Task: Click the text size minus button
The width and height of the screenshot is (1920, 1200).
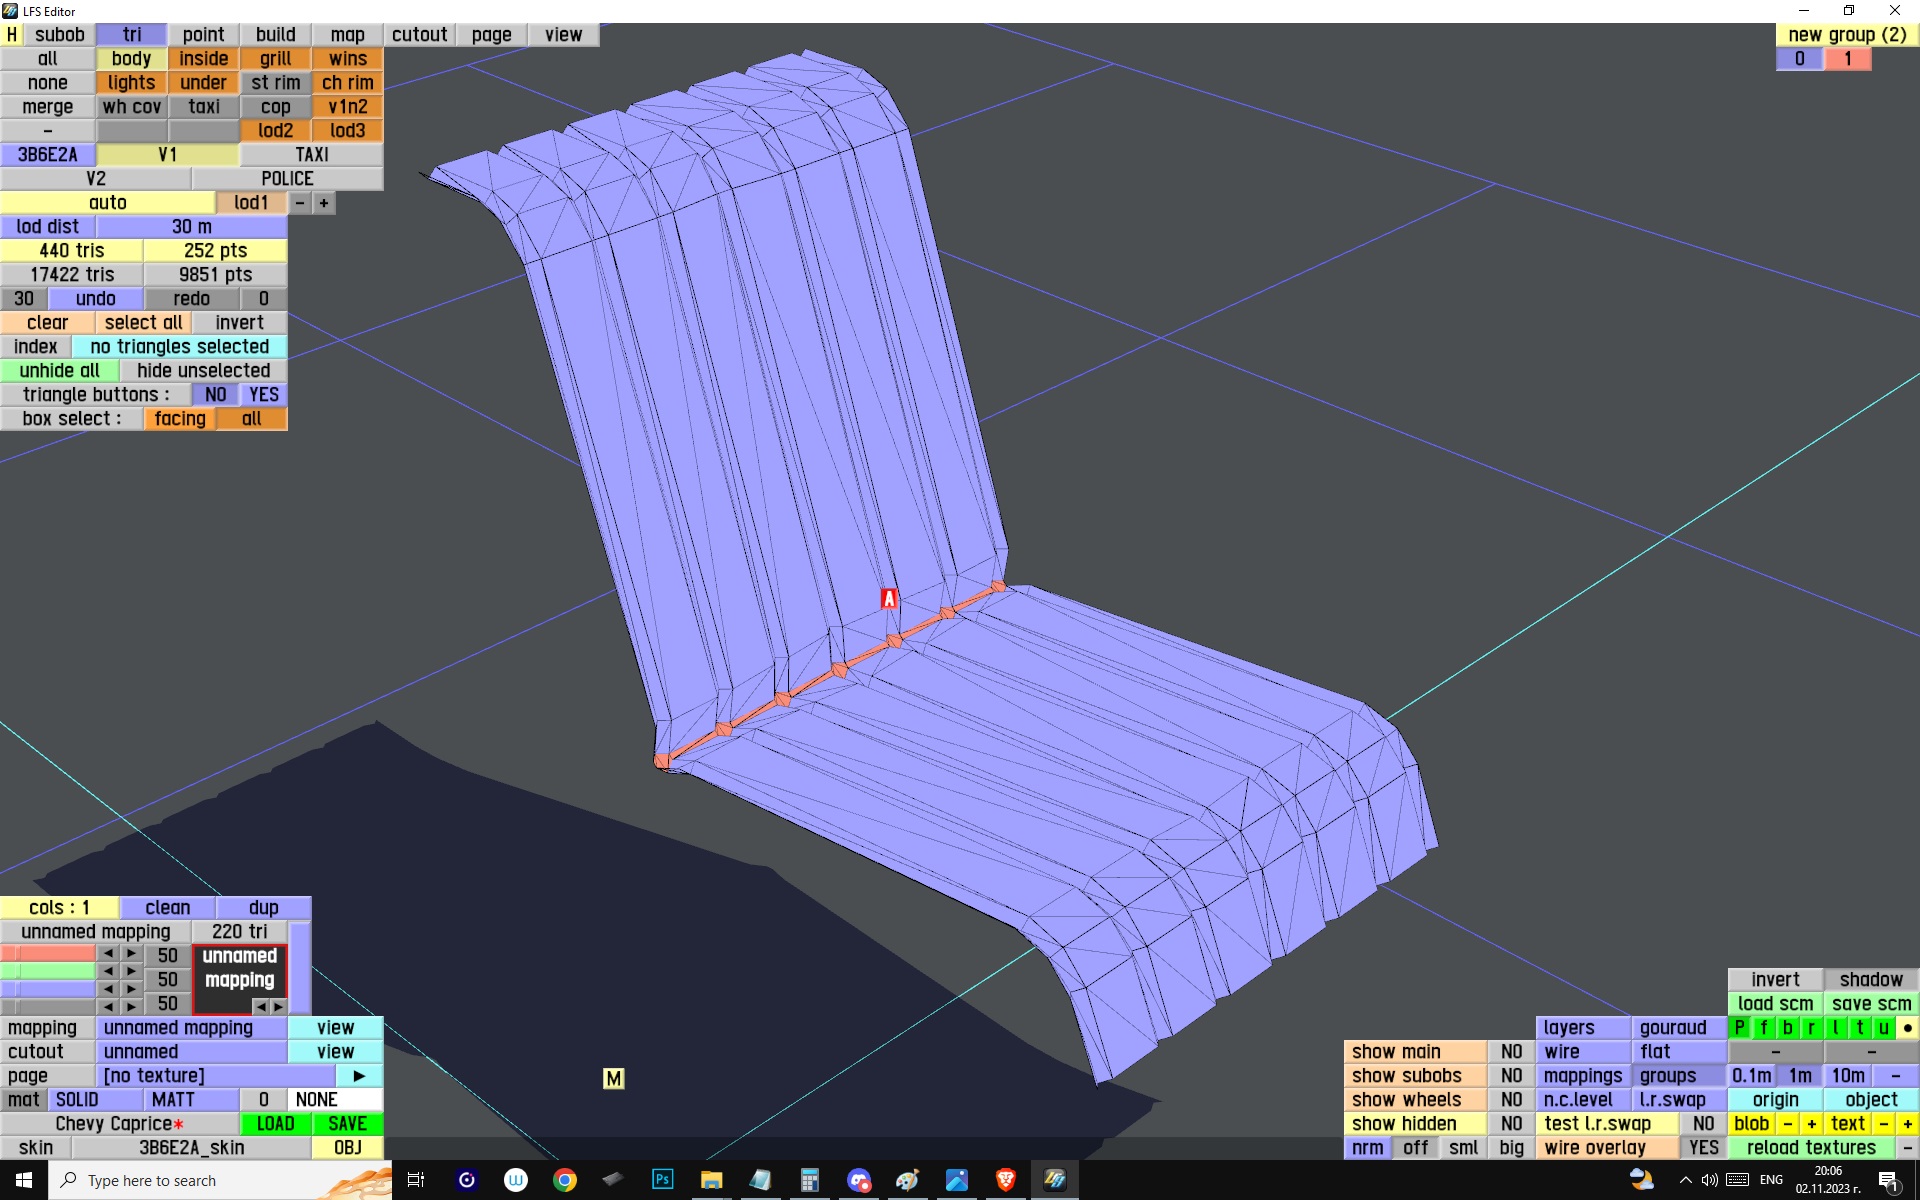Action: [1884, 1123]
